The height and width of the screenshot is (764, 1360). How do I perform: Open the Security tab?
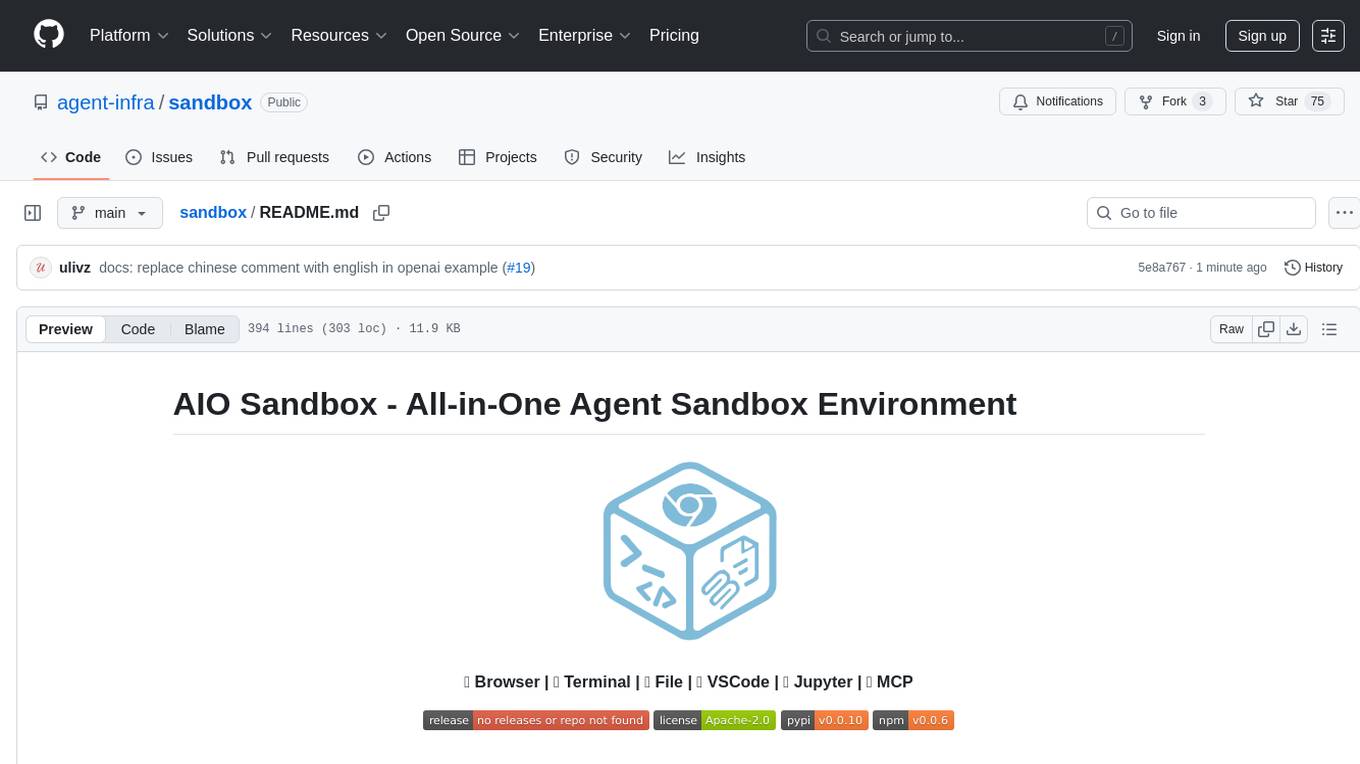[x=603, y=157]
